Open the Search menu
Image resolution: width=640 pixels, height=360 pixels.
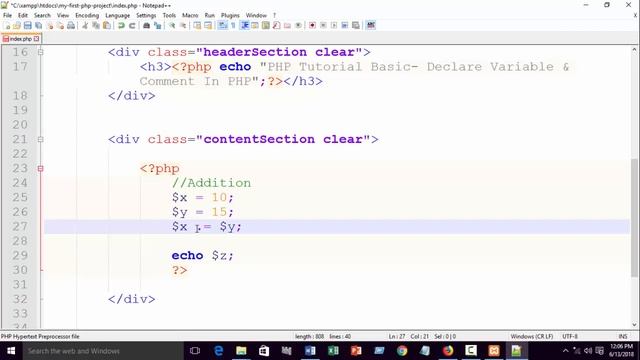[42, 16]
